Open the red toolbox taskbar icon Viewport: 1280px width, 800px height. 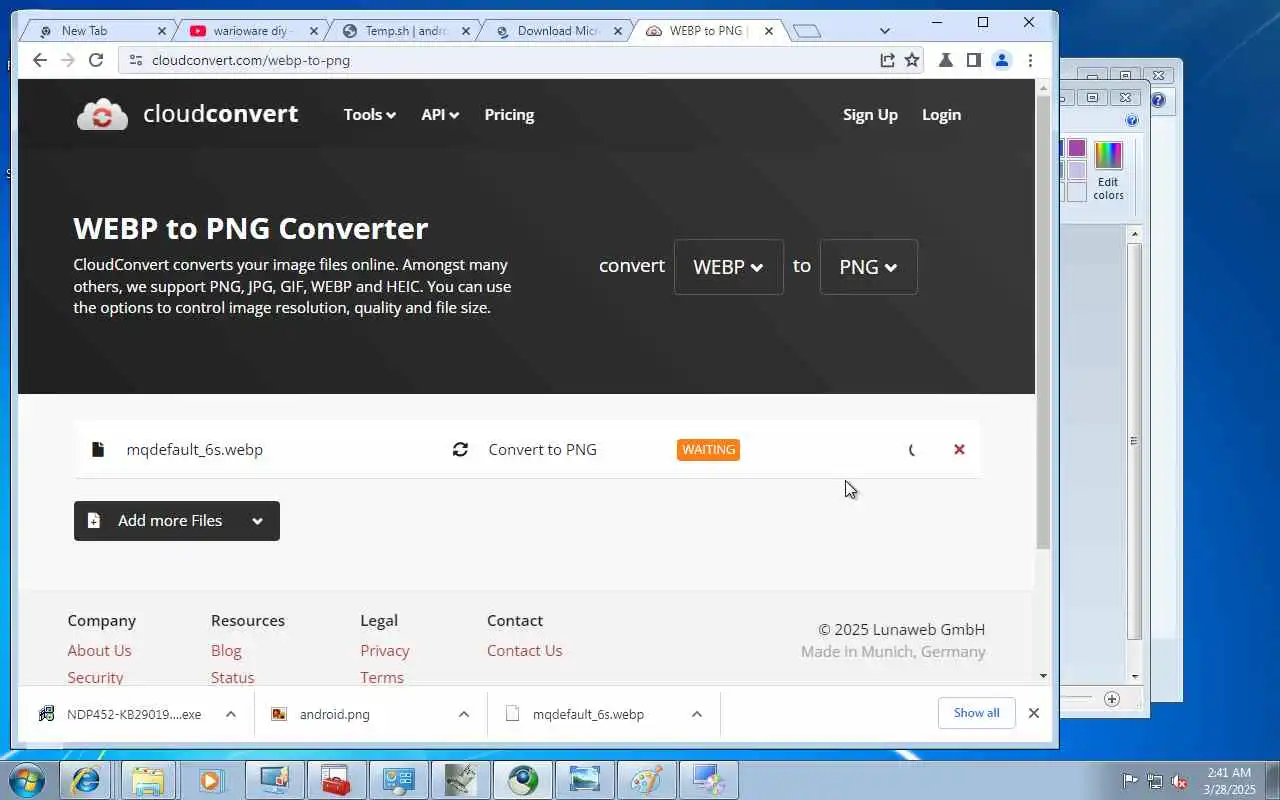point(335,779)
